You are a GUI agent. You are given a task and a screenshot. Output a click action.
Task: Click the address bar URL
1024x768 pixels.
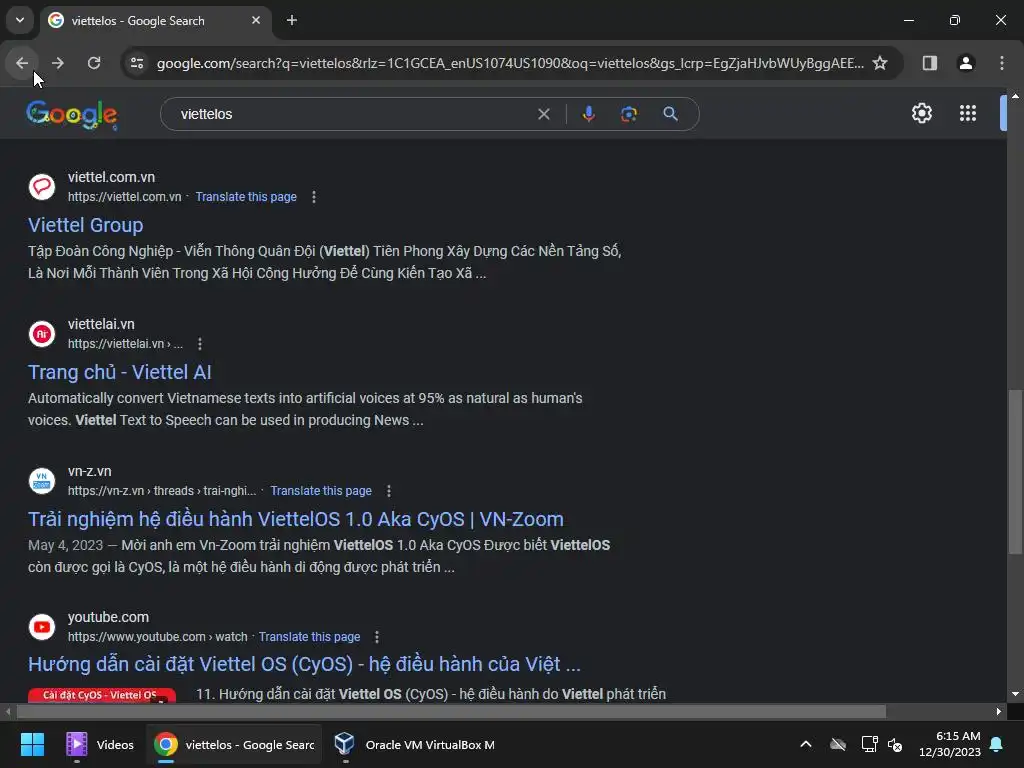[x=509, y=63]
